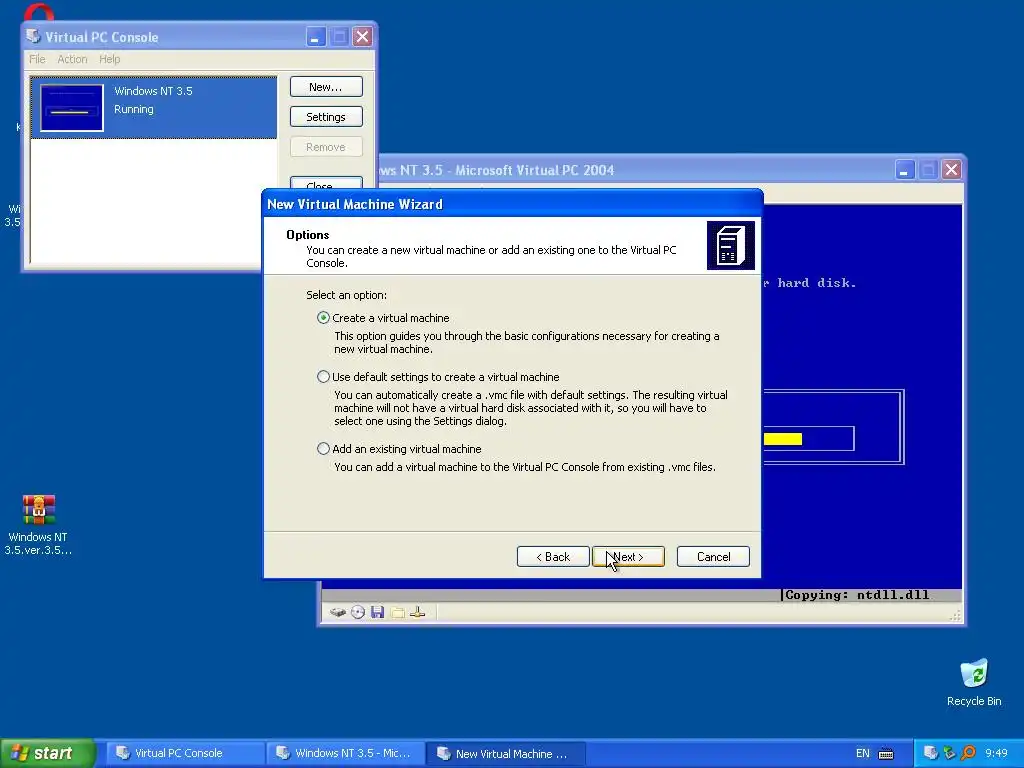Close the Virtual PC Console window
The height and width of the screenshot is (768, 1024).
tap(362, 37)
